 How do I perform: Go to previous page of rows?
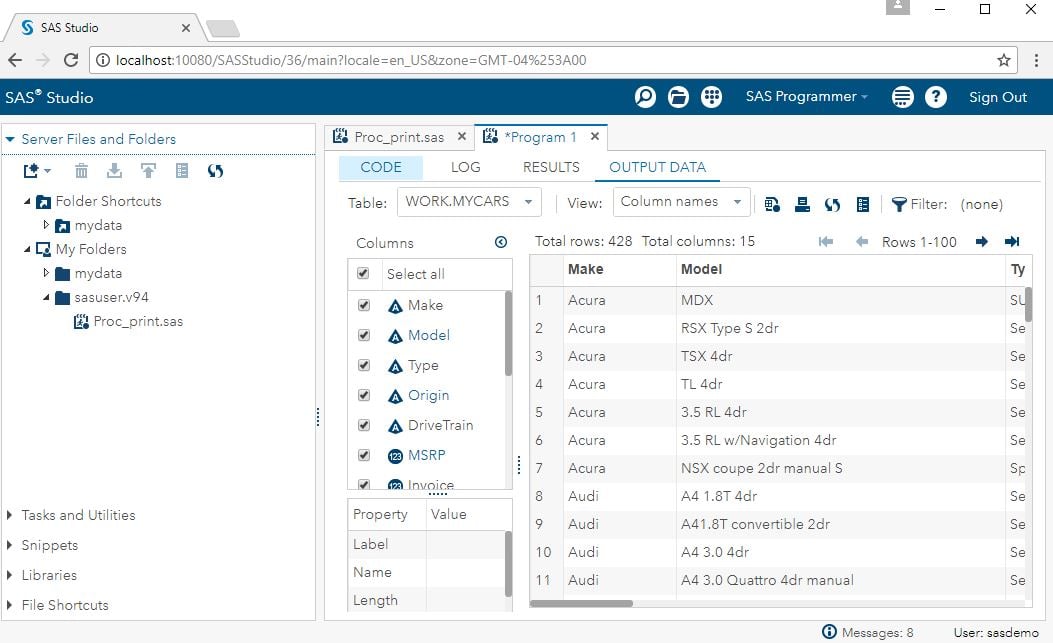click(x=862, y=241)
